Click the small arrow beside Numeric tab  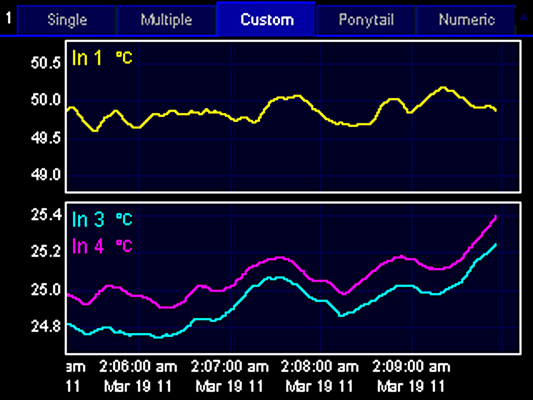click(524, 16)
